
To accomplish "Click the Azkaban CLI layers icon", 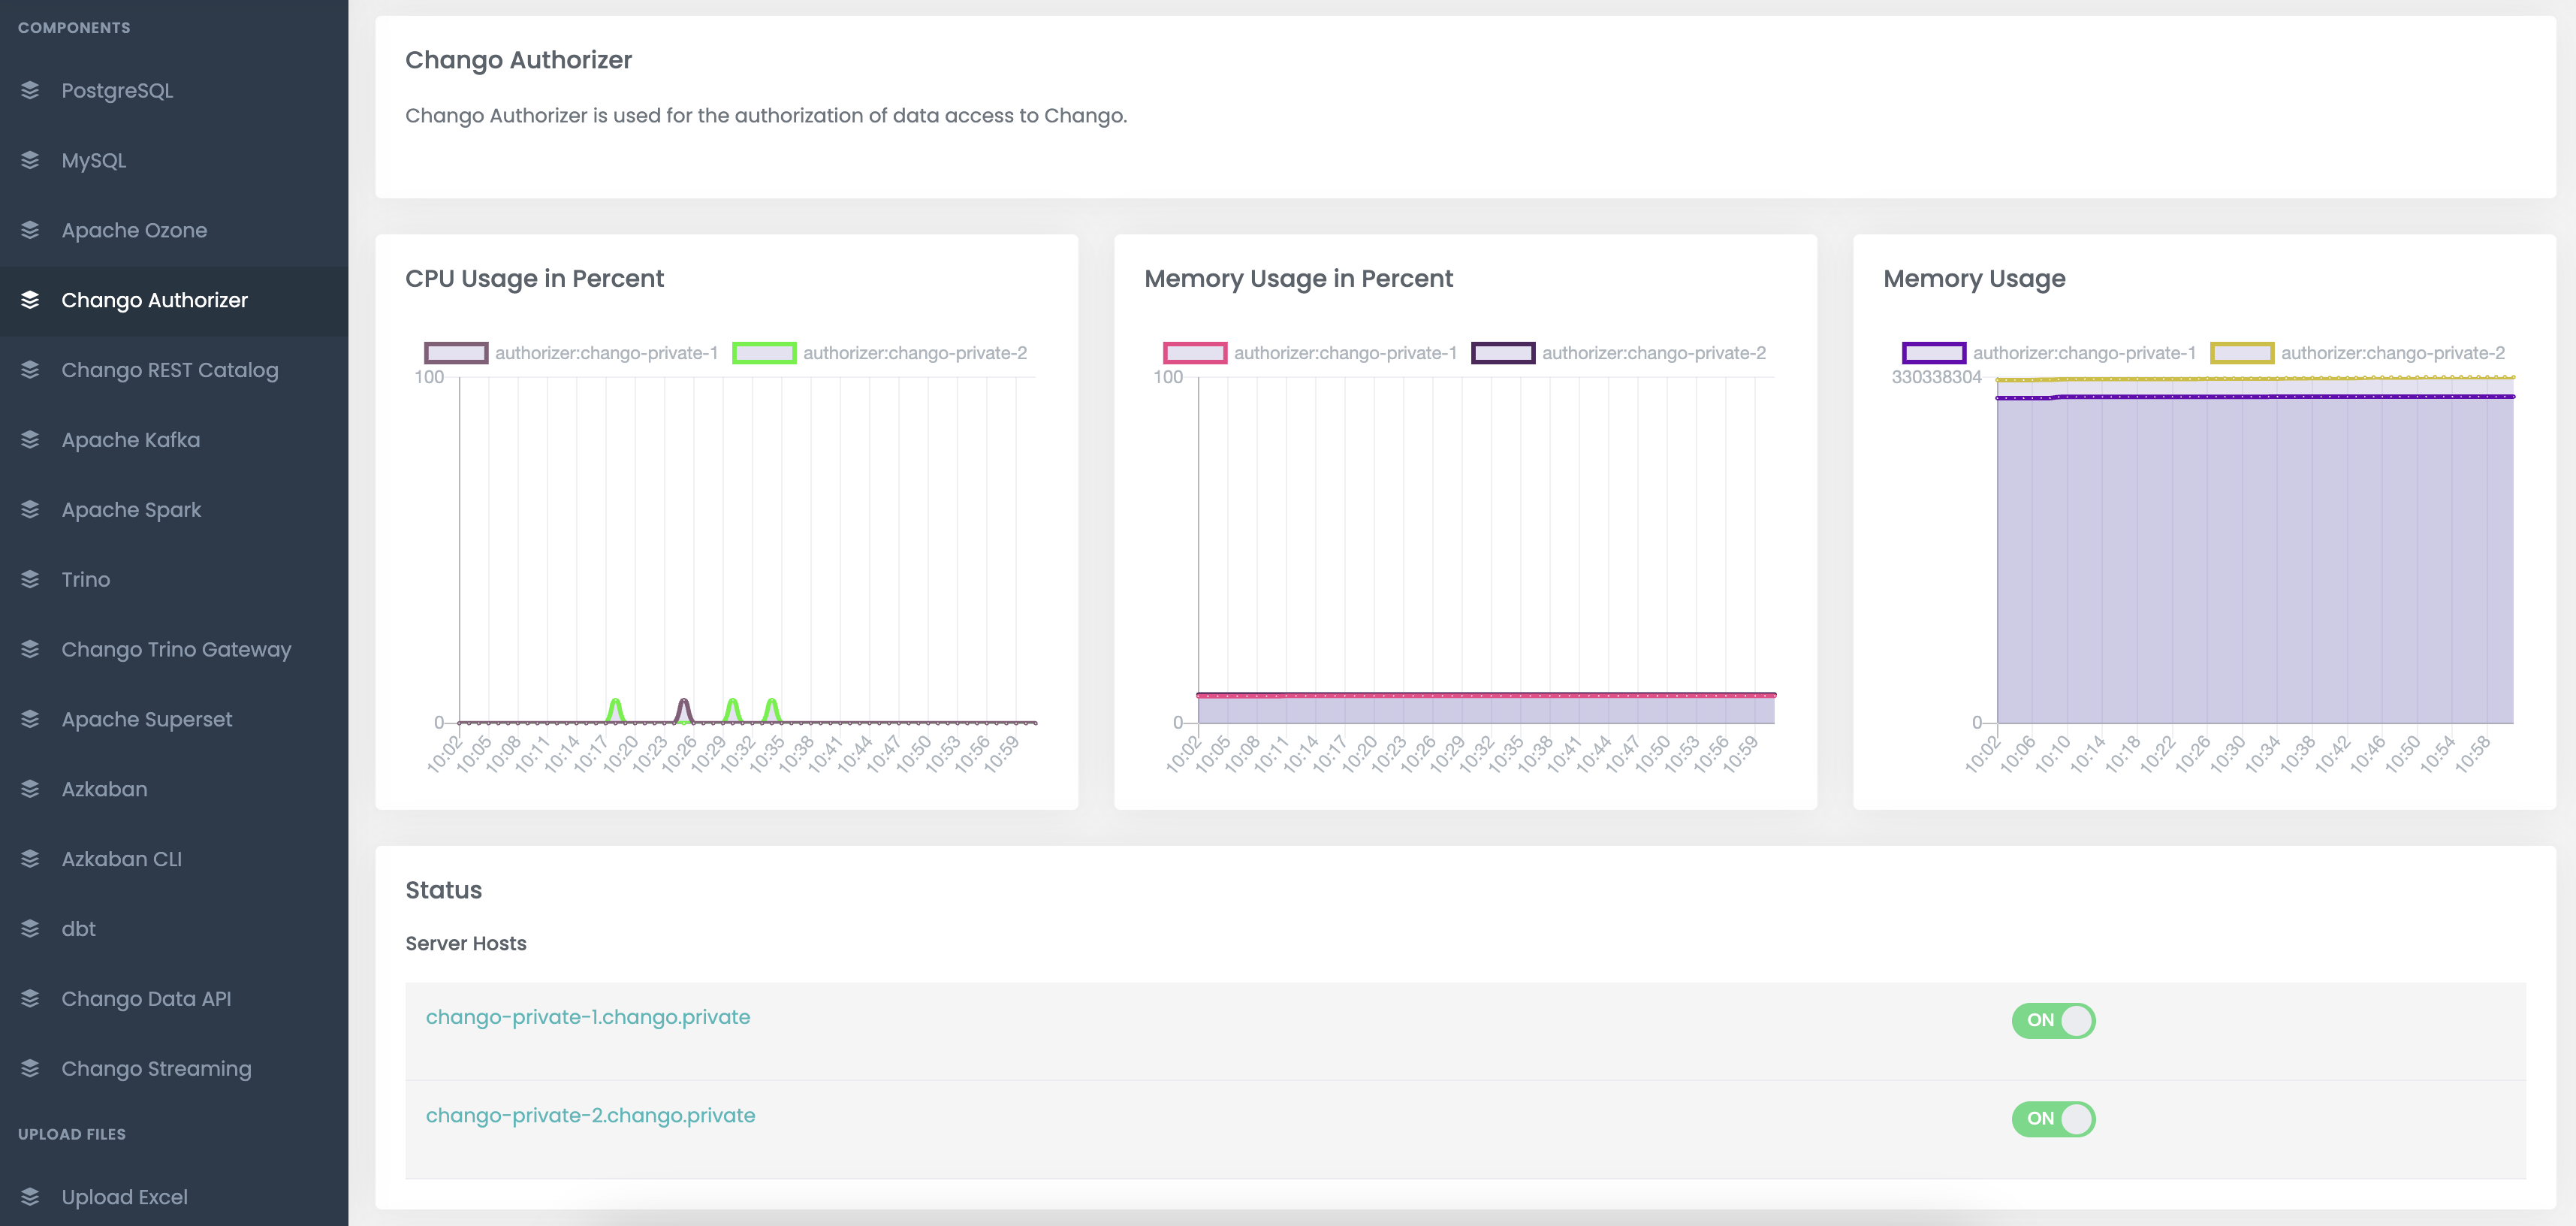I will click(x=30, y=859).
